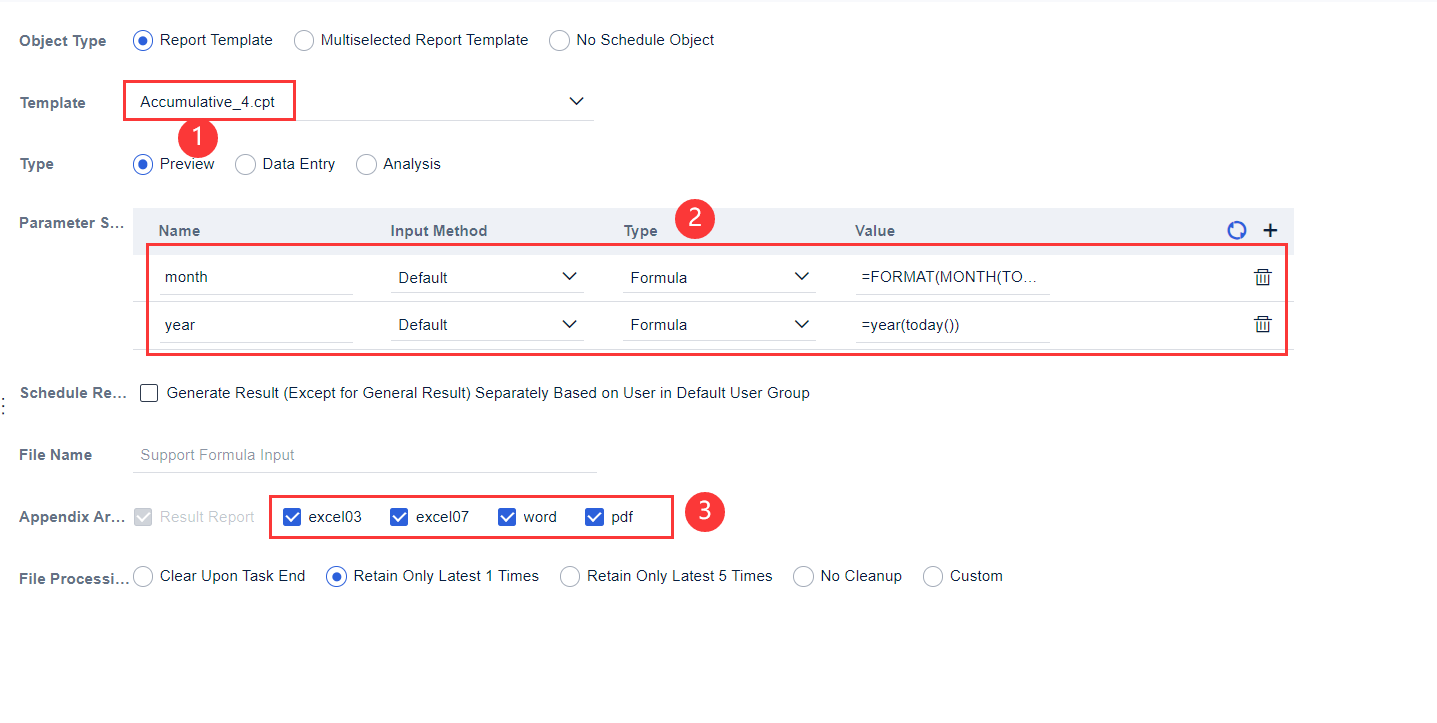Delete the year parameter row

[1262, 324]
